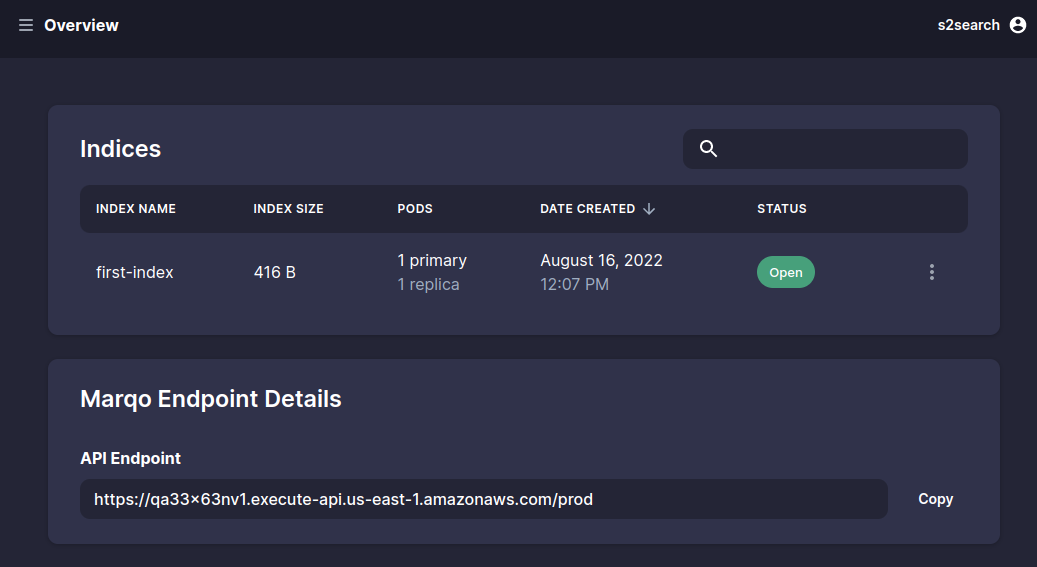
Task: Click the s2search username label
Action: pos(968,25)
